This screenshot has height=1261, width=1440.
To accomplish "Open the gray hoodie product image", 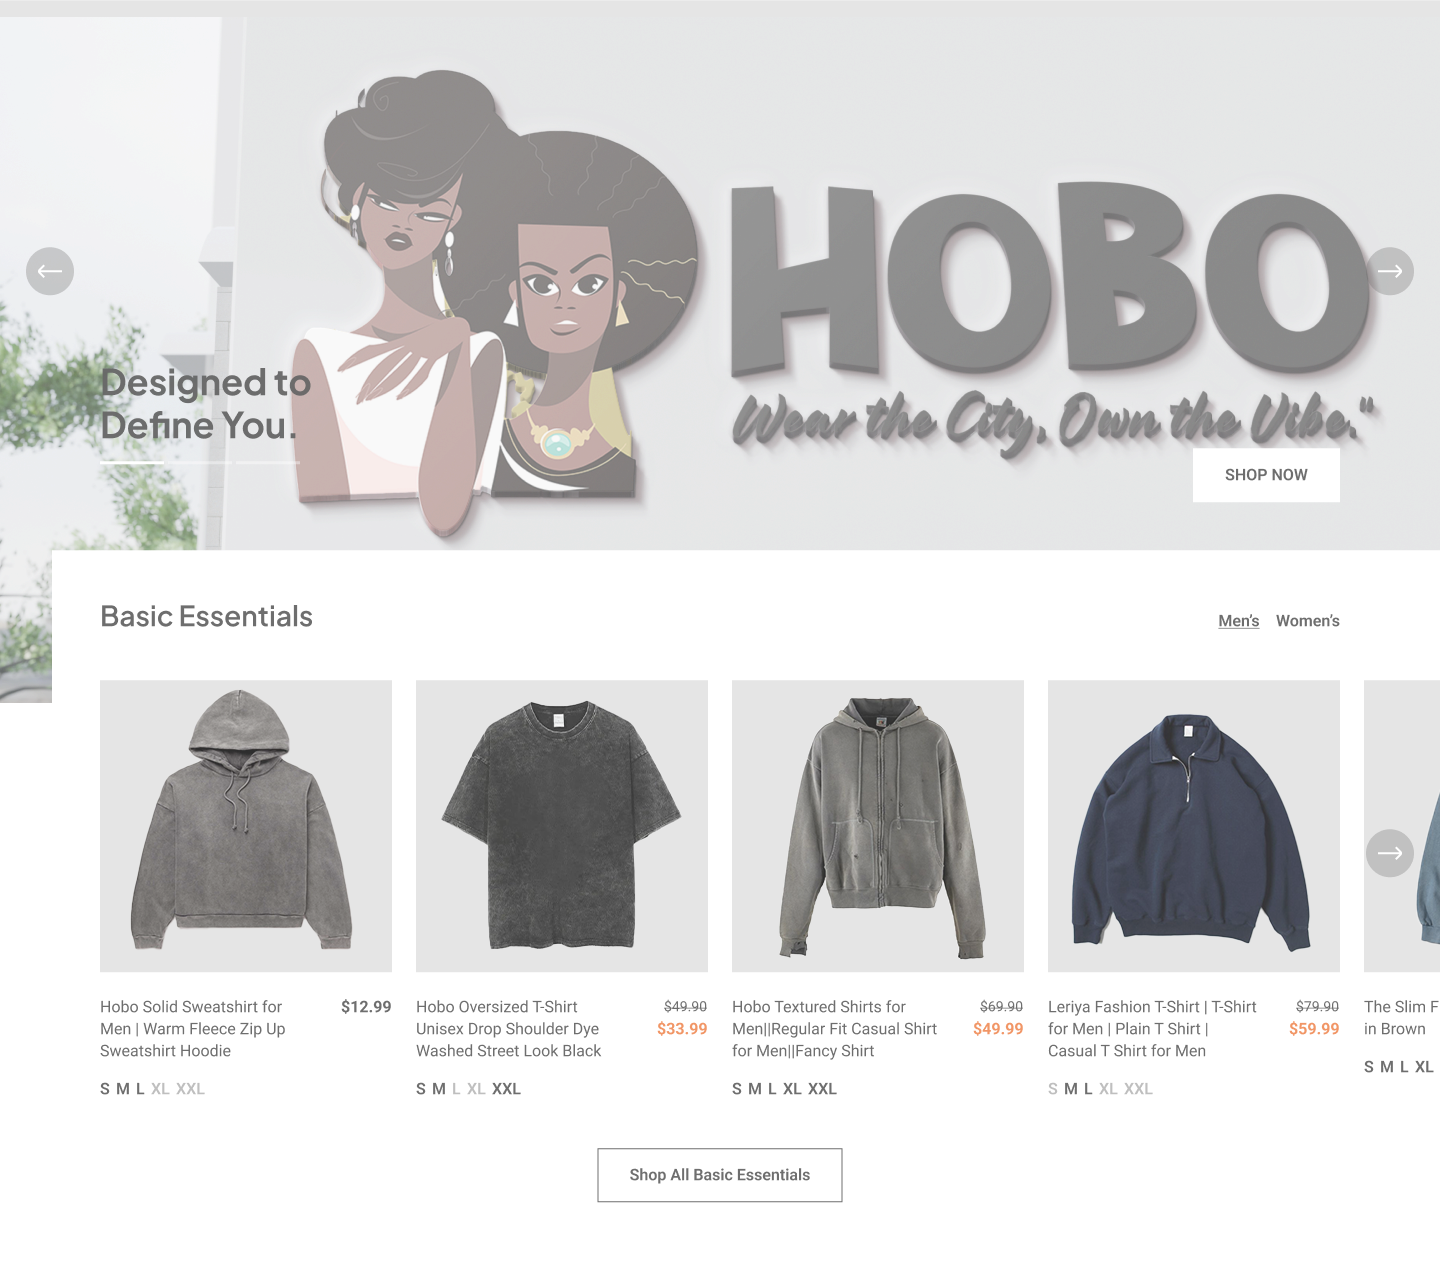I will point(246,826).
